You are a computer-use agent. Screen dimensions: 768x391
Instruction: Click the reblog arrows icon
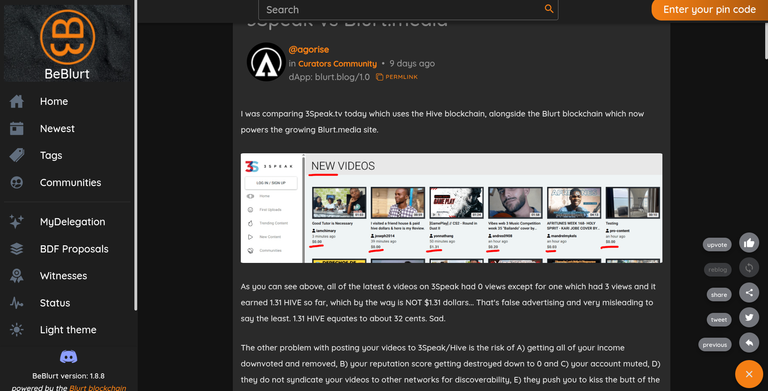click(749, 268)
